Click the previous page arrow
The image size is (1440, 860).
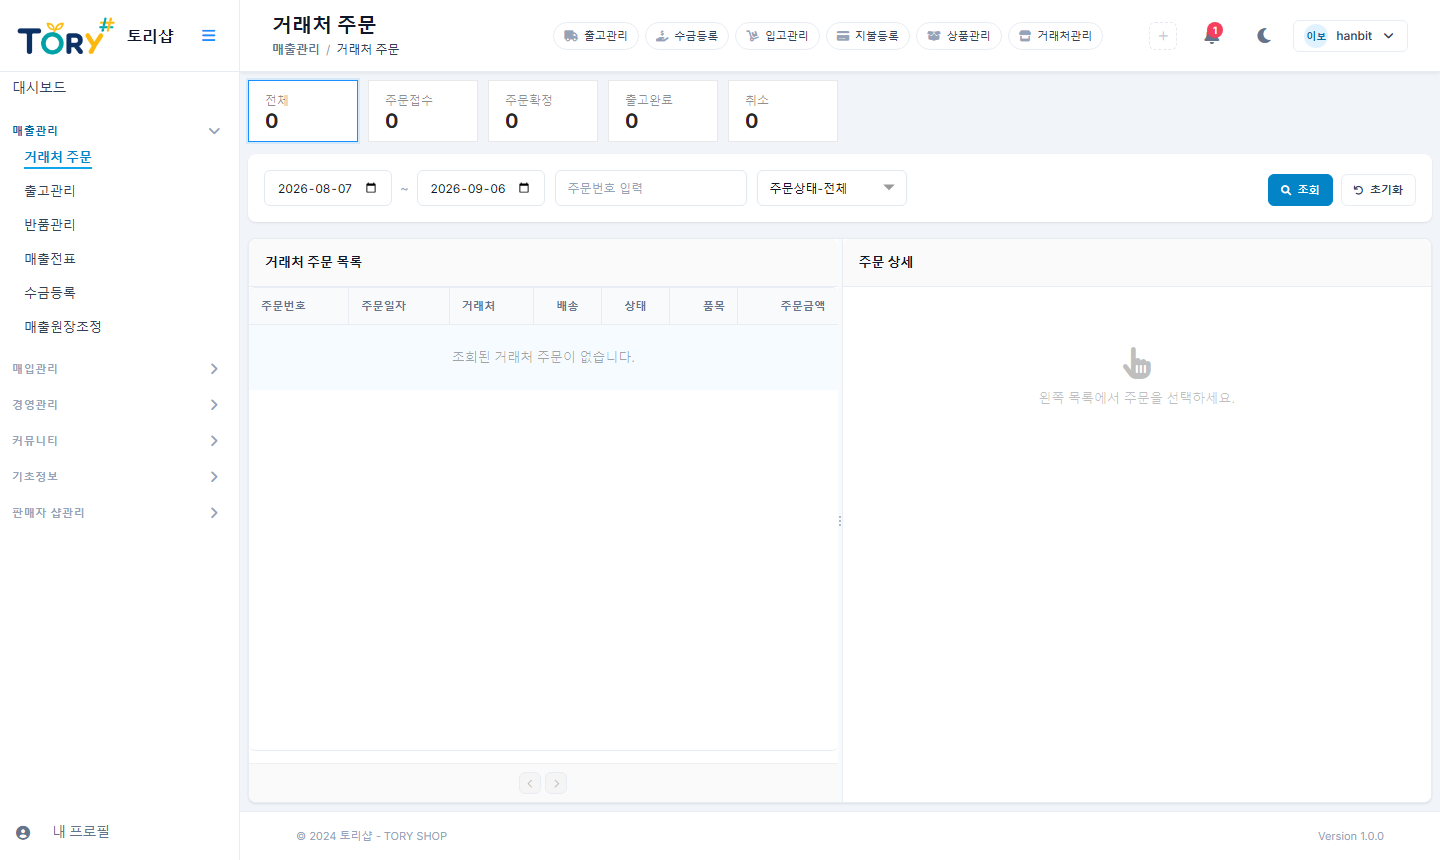click(x=530, y=783)
